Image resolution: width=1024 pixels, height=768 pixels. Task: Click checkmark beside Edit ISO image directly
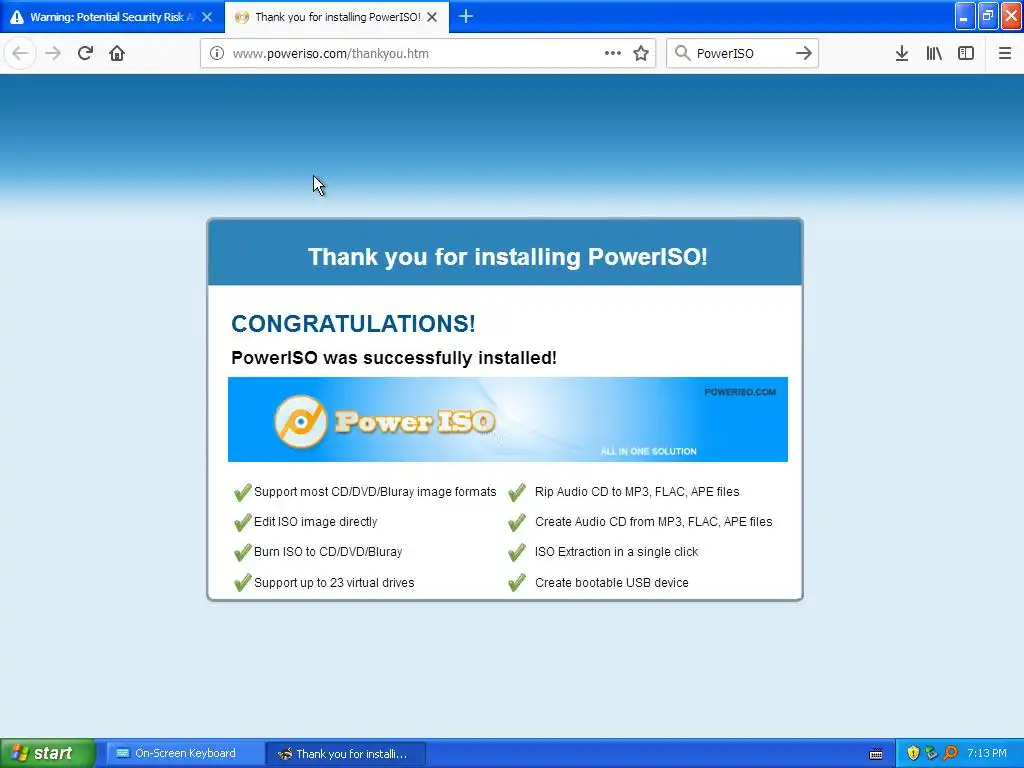(242, 522)
